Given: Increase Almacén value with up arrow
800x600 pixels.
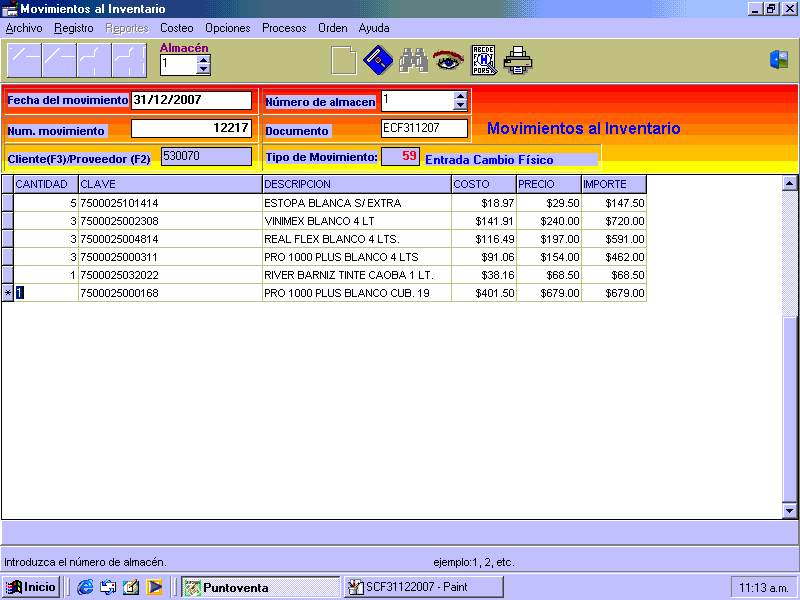Looking at the screenshot, I should pyautogui.click(x=204, y=59).
